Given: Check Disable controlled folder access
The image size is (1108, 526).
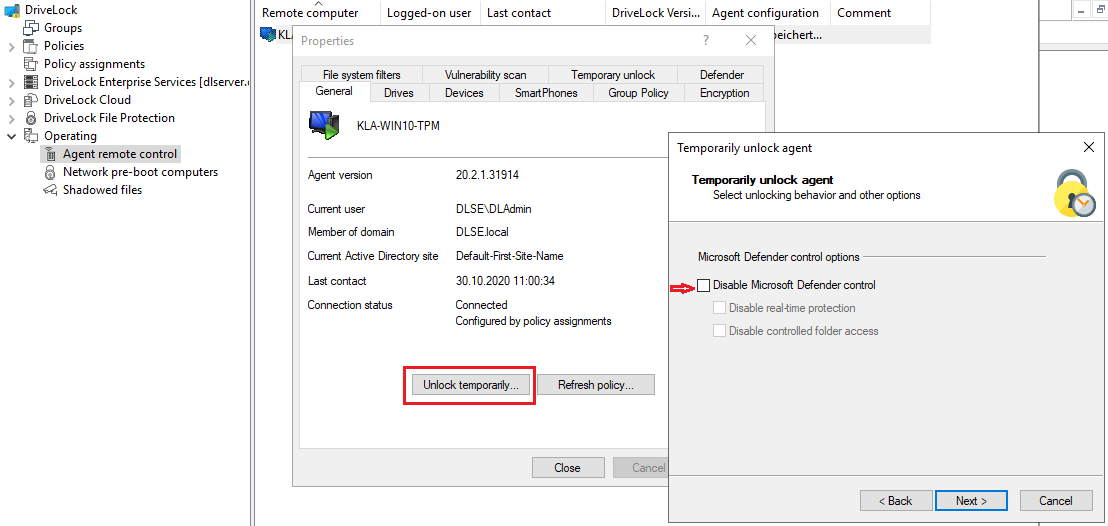Looking at the screenshot, I should (719, 330).
